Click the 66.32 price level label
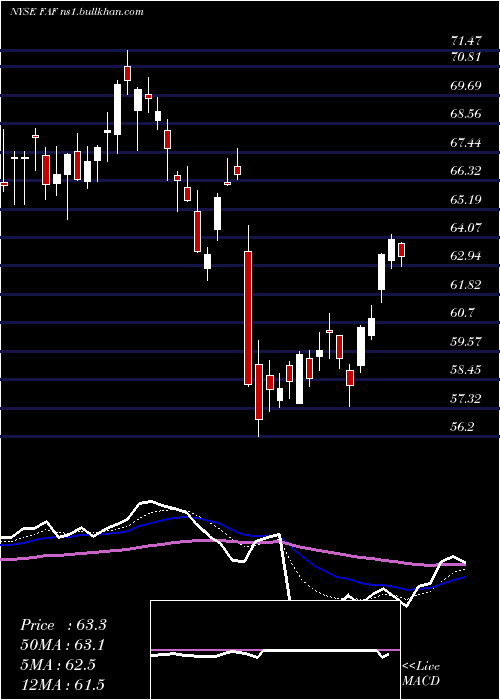Screen dimensions: 500x700 point(467,171)
